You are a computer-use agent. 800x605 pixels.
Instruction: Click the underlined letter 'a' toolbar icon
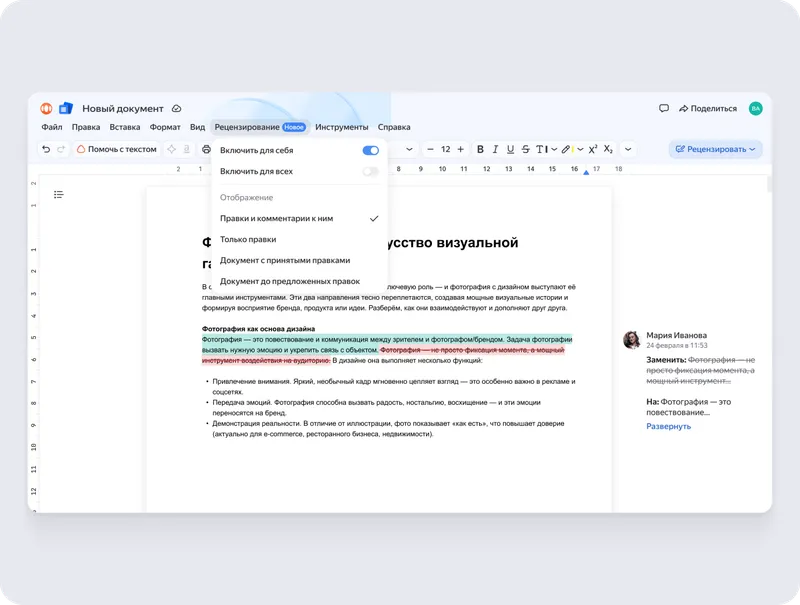pyautogui.click(x=187, y=149)
